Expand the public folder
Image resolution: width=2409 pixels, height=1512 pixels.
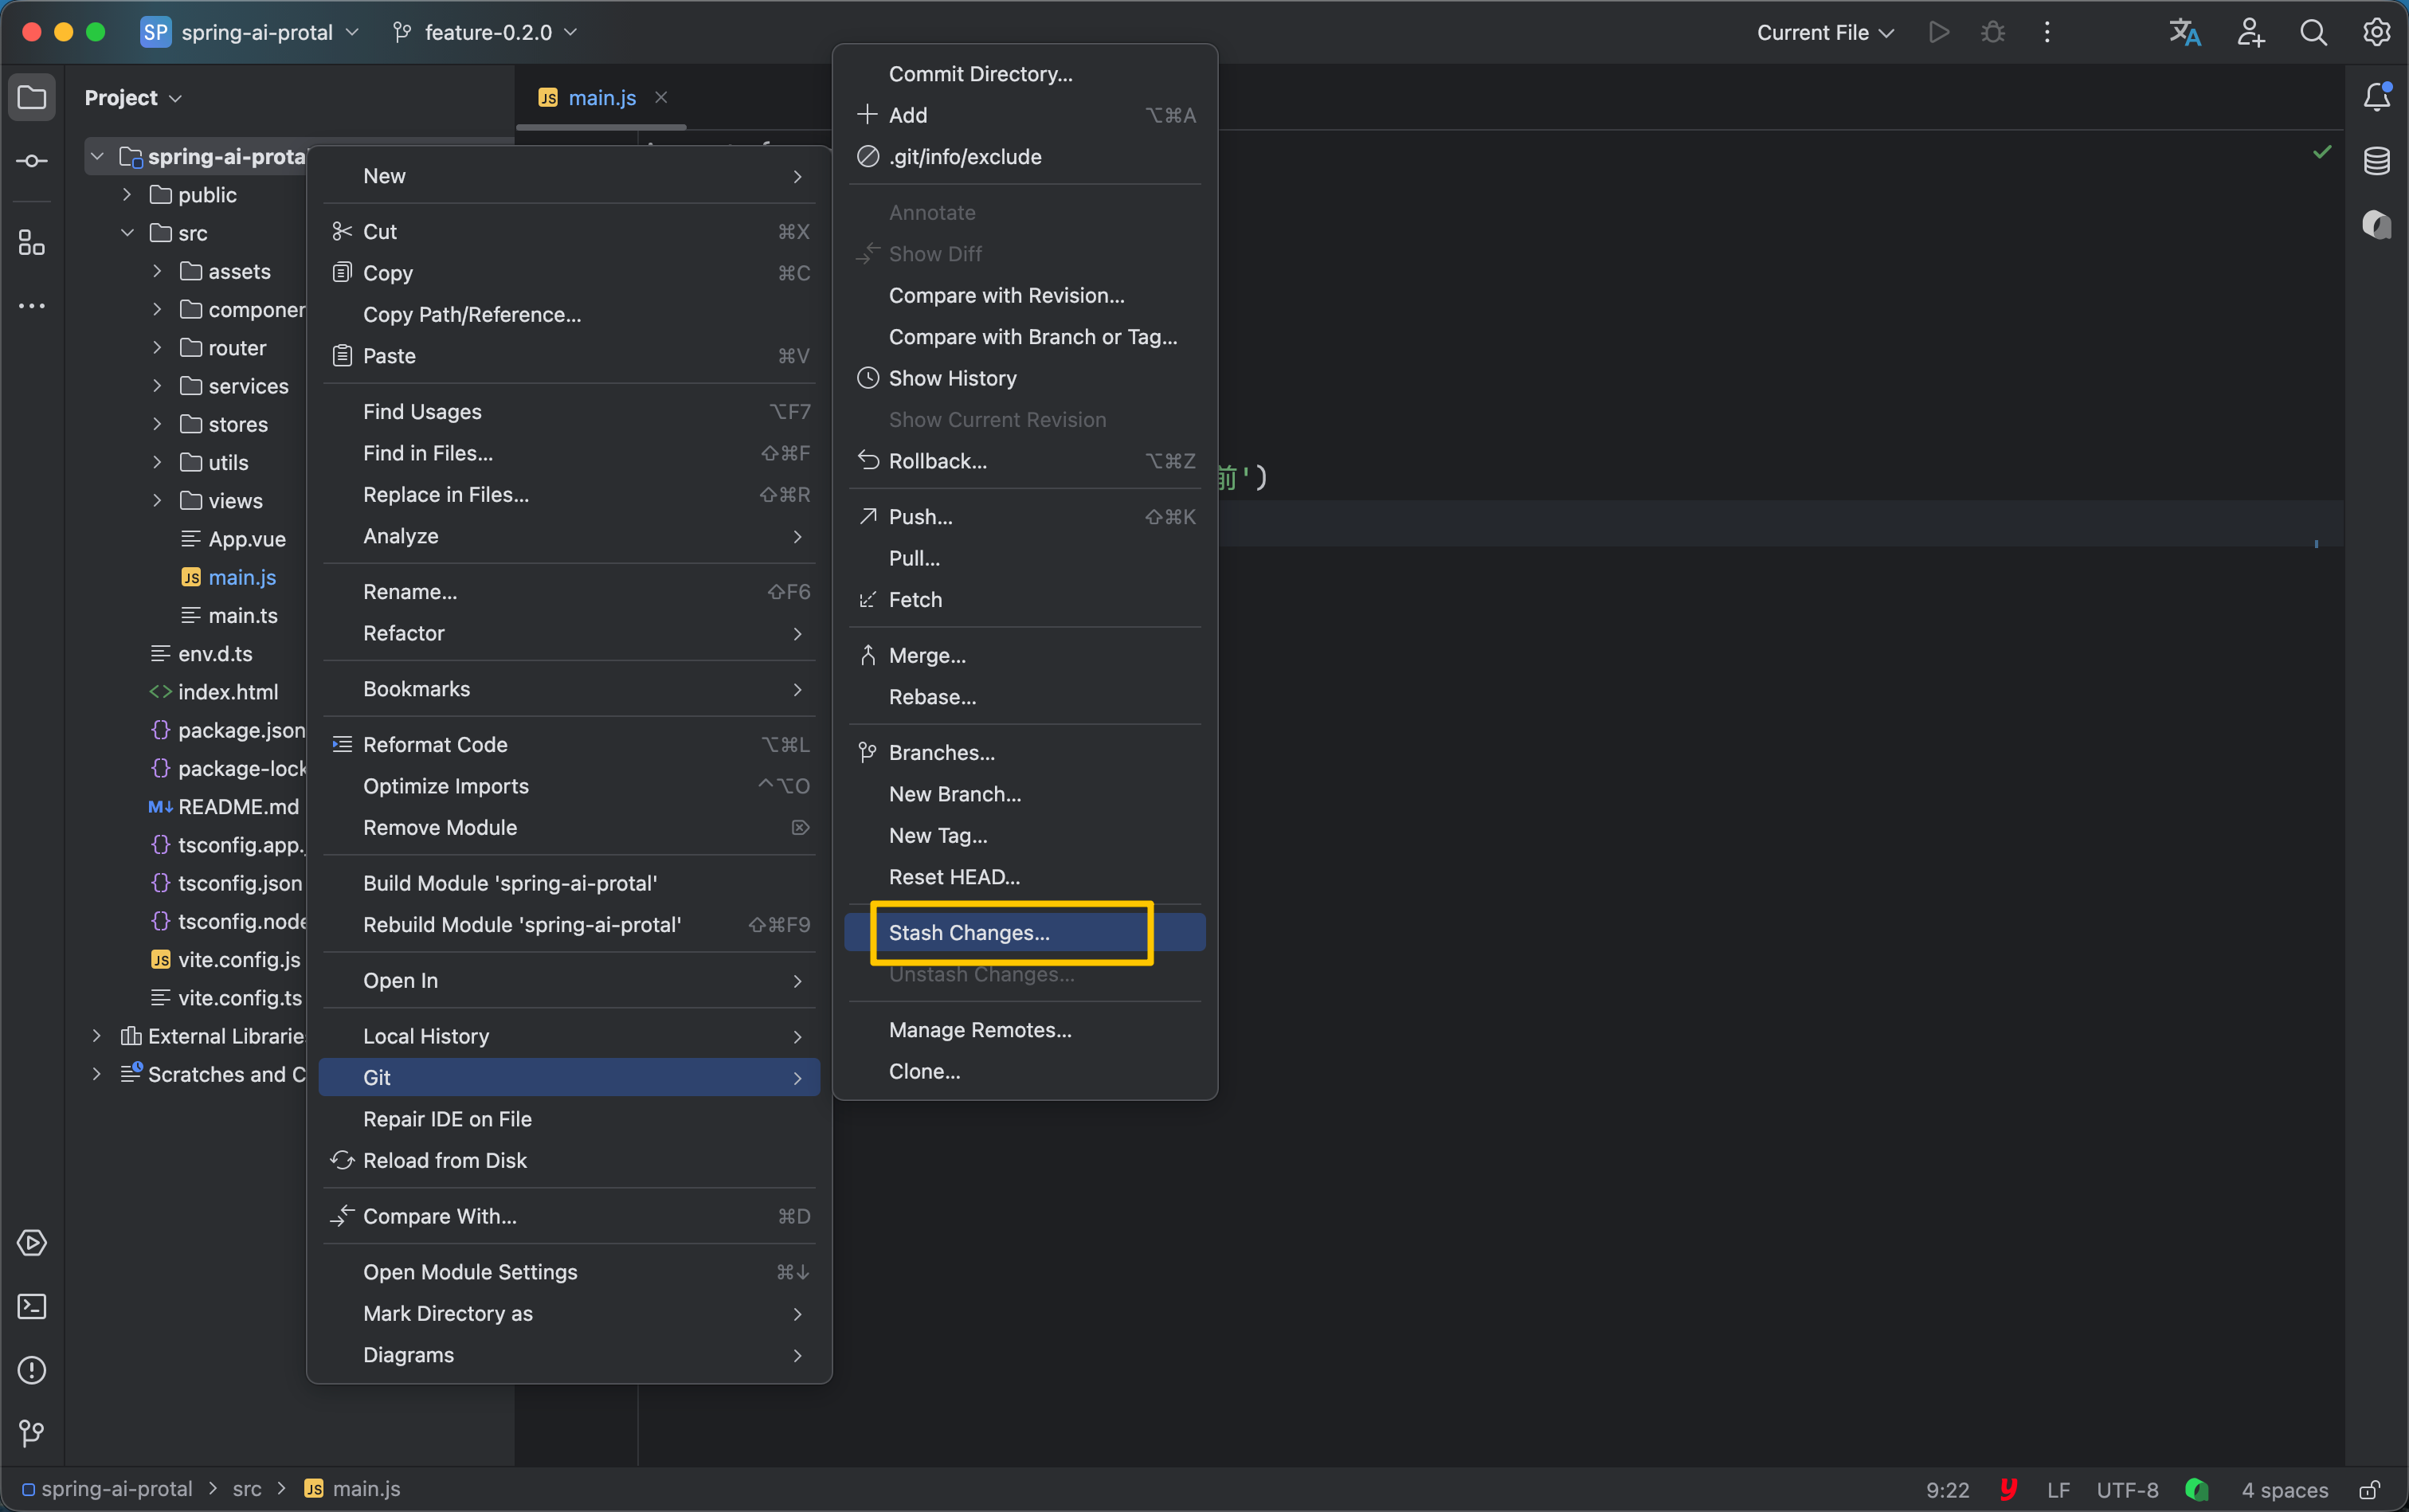coord(127,195)
